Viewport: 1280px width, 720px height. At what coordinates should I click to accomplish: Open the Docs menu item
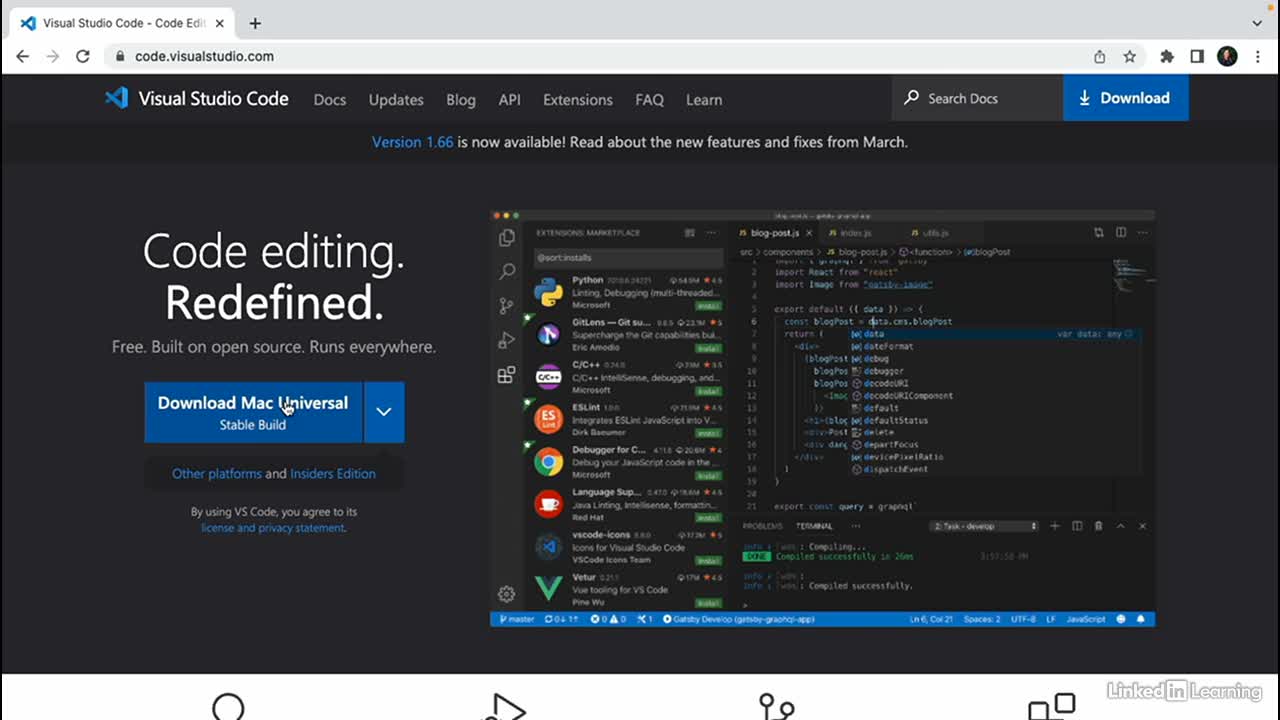(x=329, y=100)
